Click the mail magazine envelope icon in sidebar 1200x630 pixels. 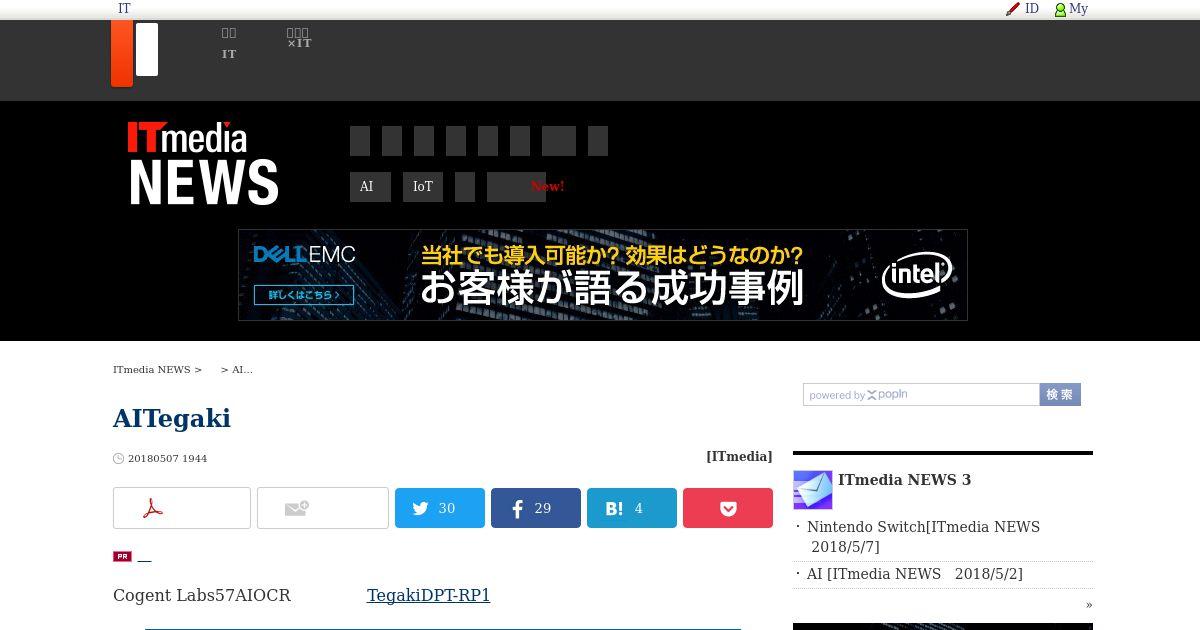pos(813,490)
